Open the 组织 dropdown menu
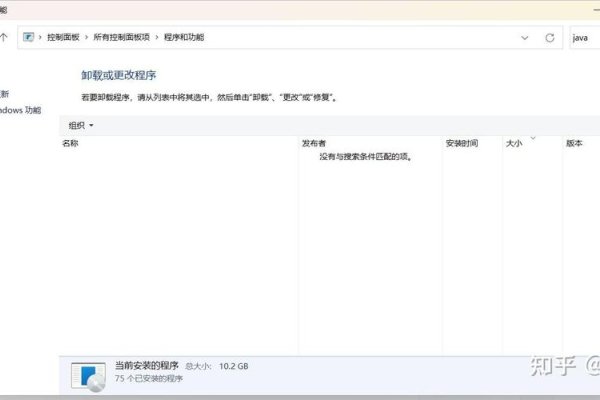 (x=81, y=125)
